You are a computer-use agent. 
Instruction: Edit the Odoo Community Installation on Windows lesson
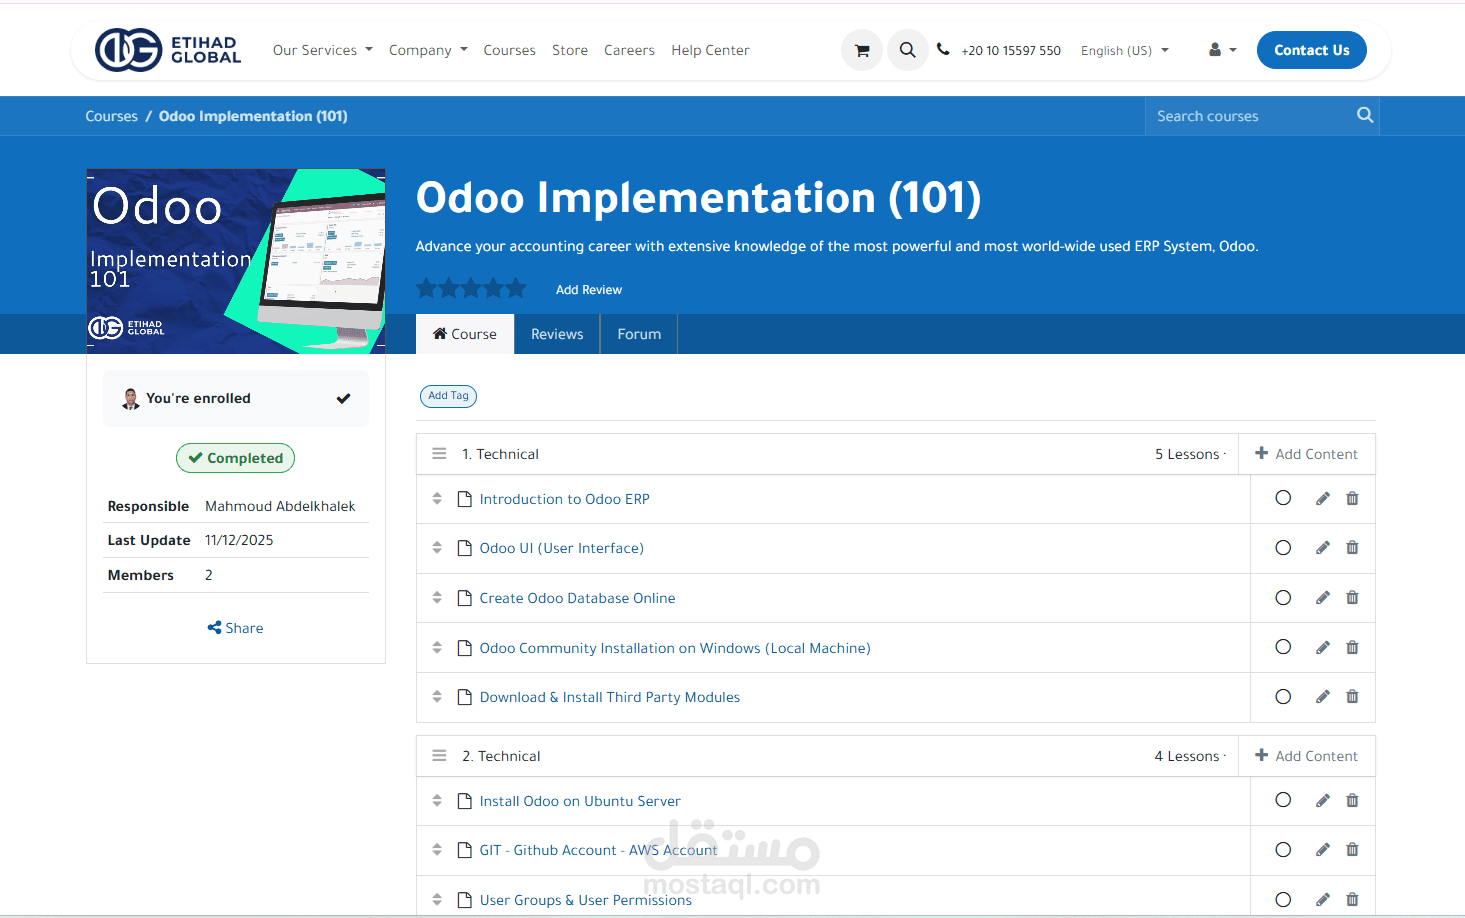tap(1322, 648)
